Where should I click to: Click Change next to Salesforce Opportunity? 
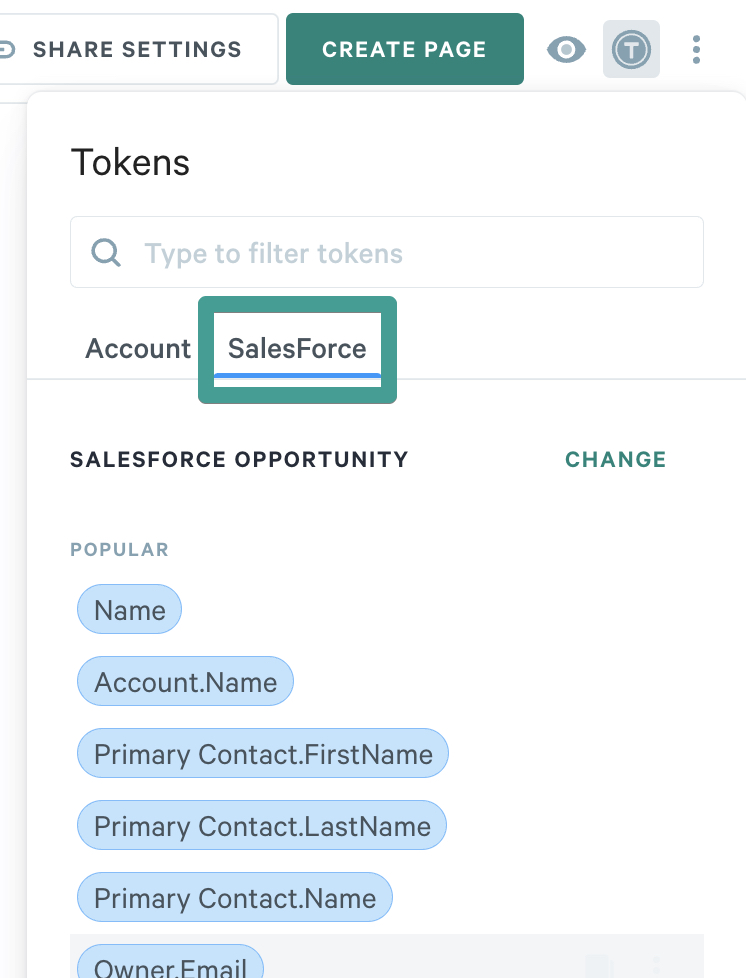click(x=615, y=460)
